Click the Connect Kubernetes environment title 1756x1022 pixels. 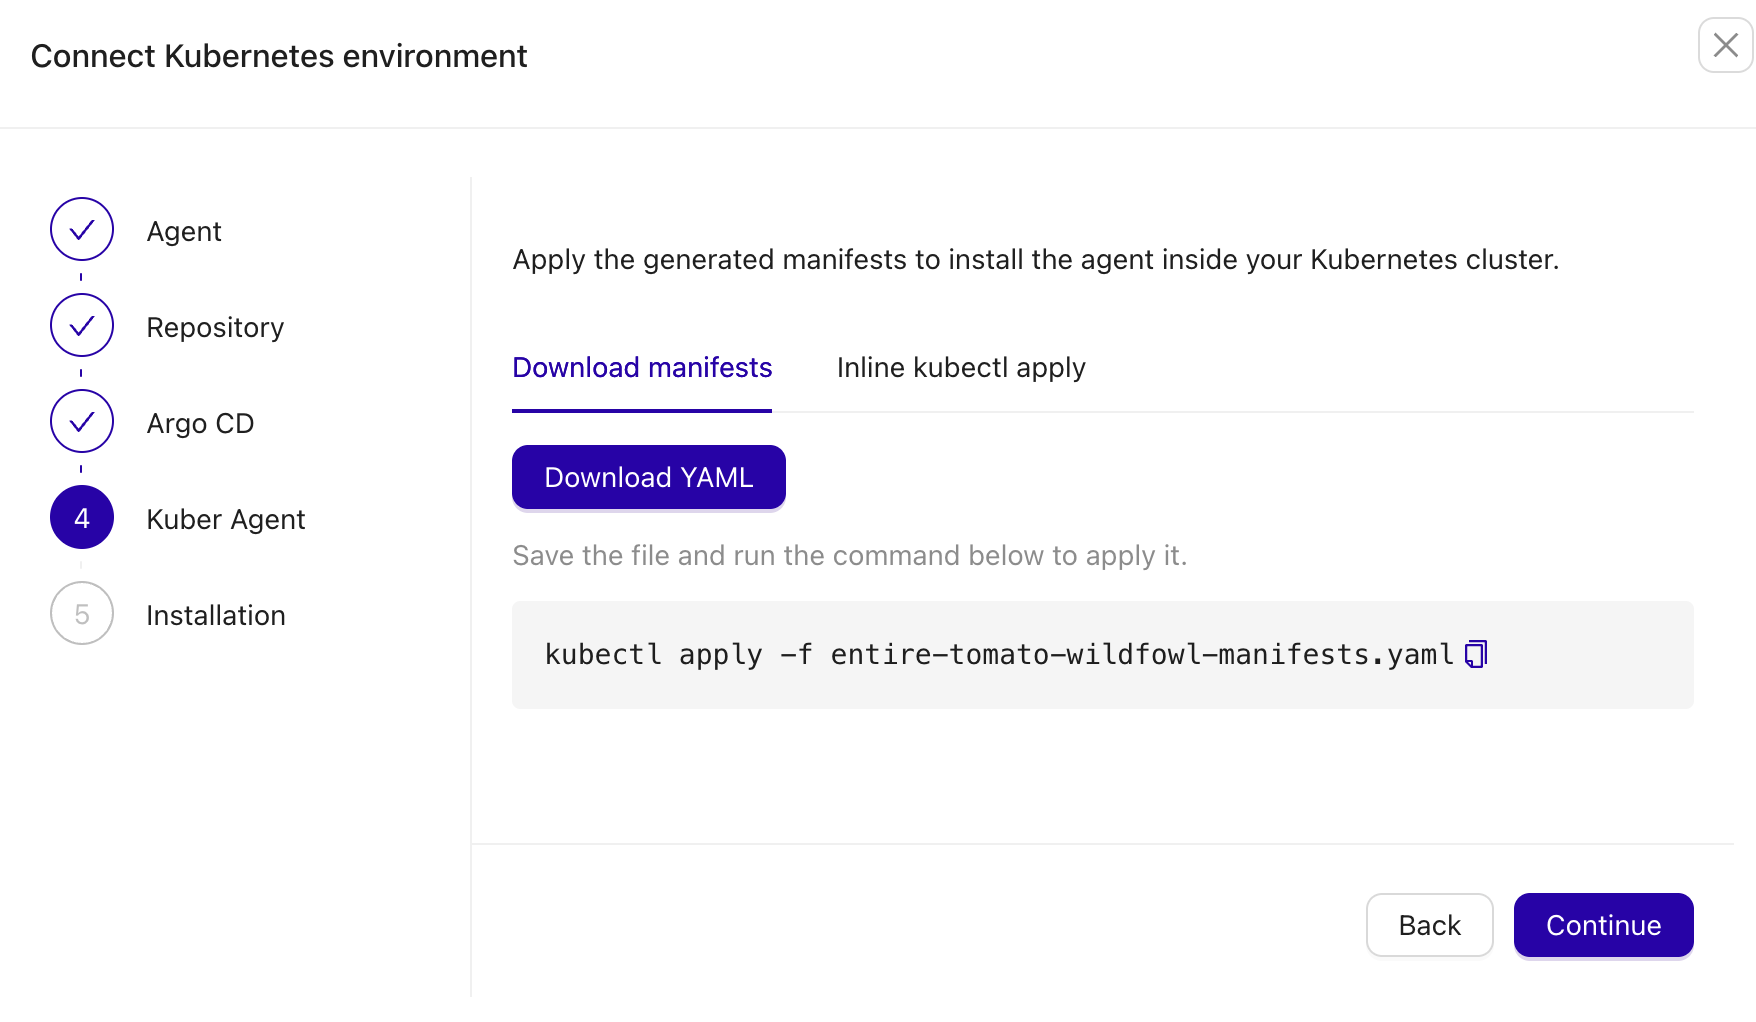[x=279, y=56]
